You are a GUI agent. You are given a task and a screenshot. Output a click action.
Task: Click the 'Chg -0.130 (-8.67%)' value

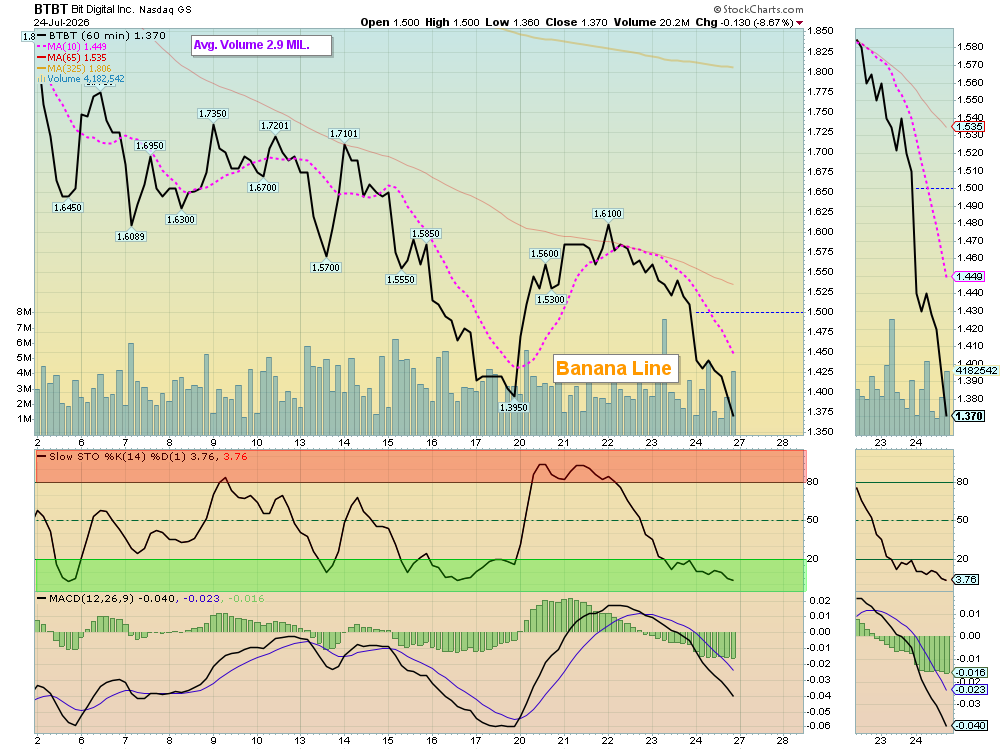point(744,22)
